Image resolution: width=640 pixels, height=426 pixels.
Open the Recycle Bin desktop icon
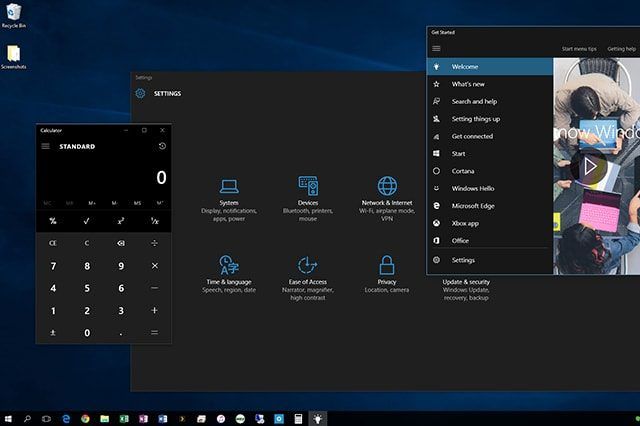14,14
